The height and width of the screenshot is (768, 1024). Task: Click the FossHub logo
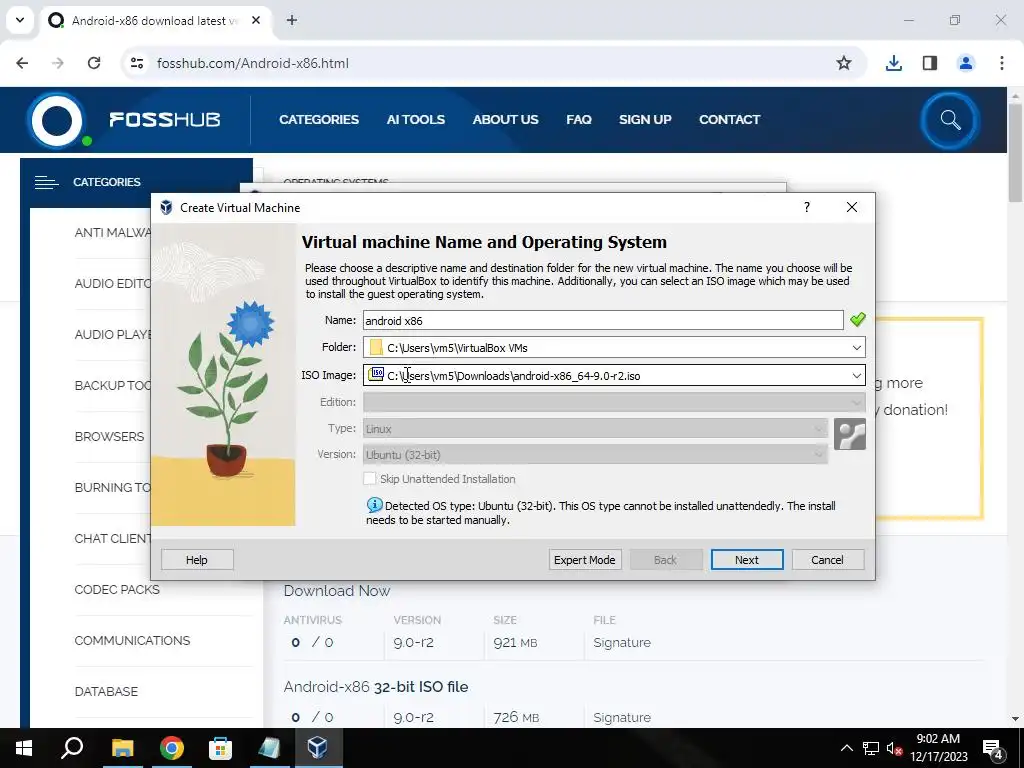tap(125, 120)
